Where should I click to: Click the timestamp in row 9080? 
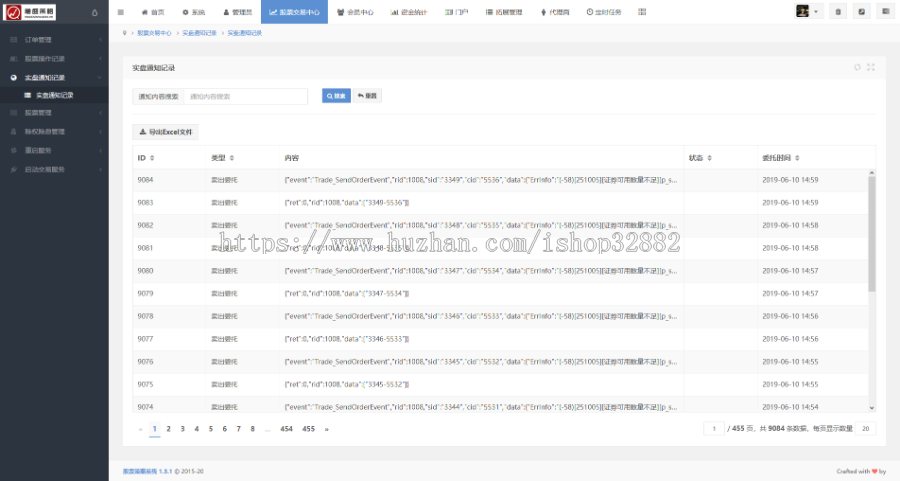(x=790, y=270)
